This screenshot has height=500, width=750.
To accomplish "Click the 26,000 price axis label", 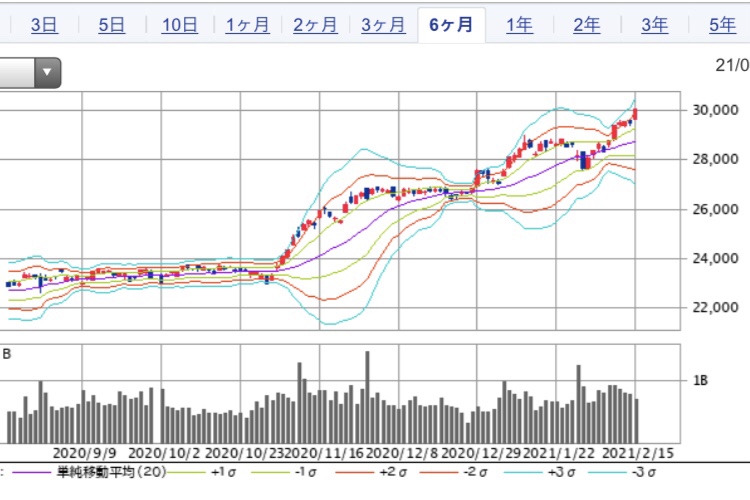I will pyautogui.click(x=715, y=209).
